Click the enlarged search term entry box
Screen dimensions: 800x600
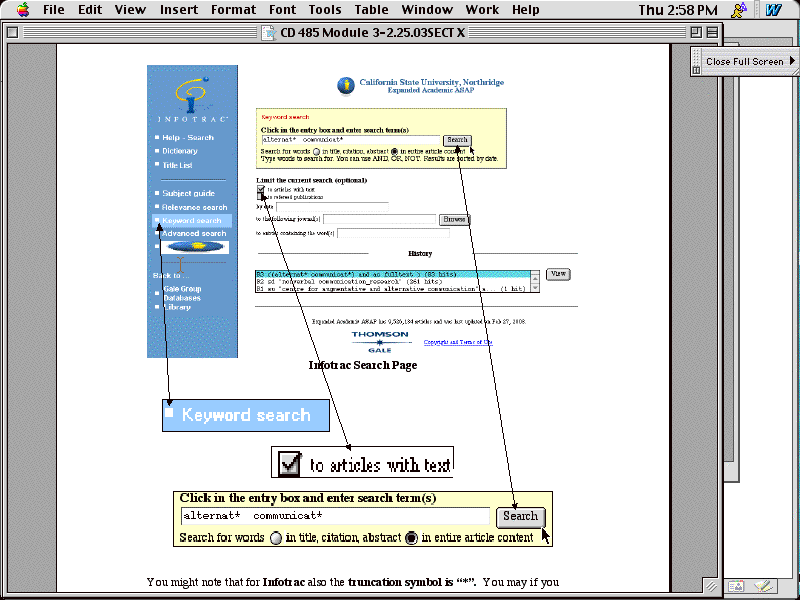(335, 516)
